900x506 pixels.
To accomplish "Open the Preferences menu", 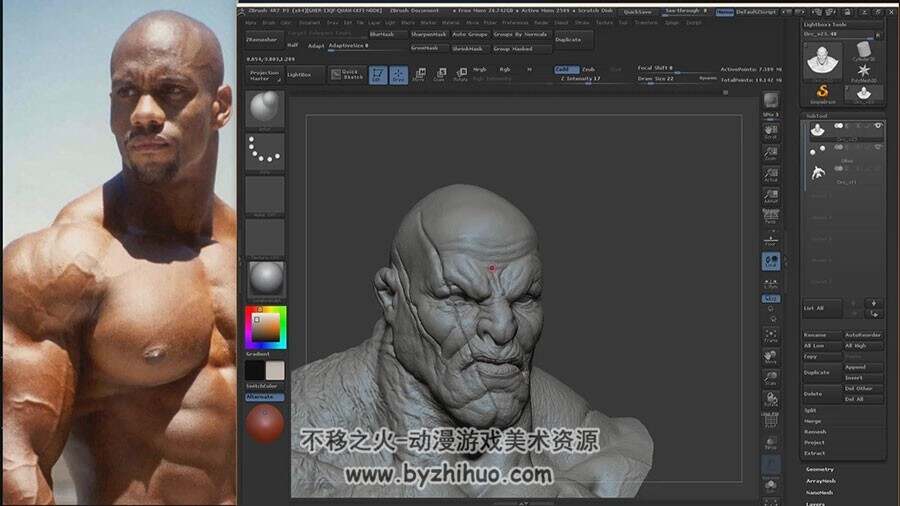I will (515, 23).
